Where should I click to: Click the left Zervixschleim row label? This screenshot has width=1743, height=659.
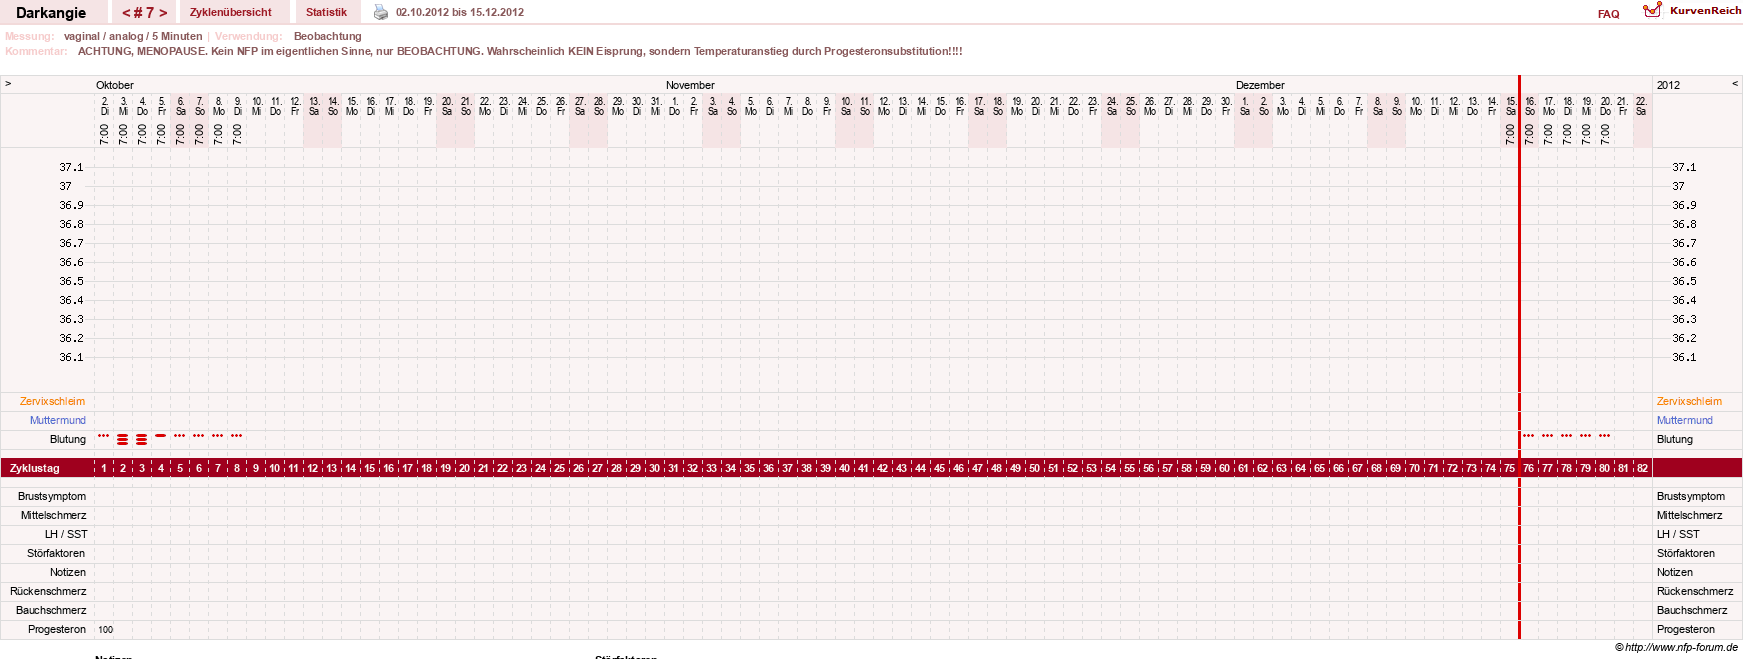pos(52,401)
